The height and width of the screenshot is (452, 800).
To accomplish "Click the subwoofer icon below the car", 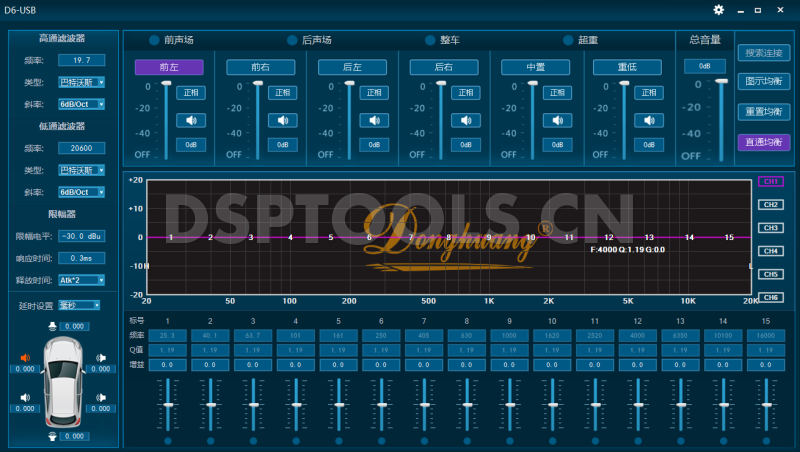I will coord(52,436).
